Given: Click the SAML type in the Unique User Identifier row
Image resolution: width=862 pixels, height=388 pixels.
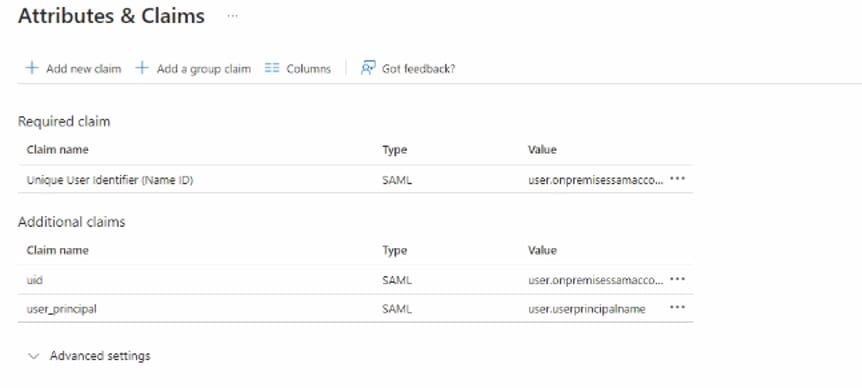Looking at the screenshot, I should (x=397, y=180).
